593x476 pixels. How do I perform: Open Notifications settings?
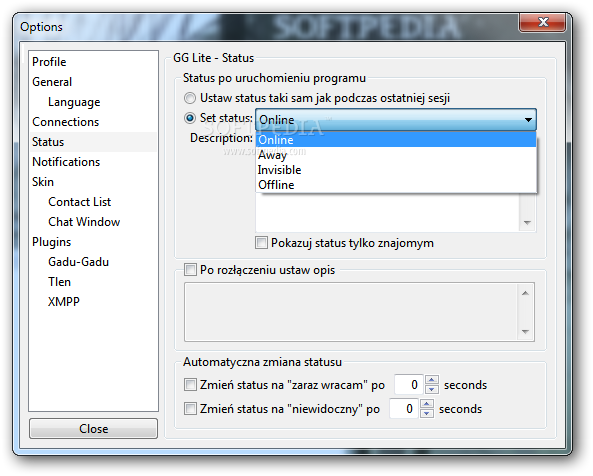(x=66, y=162)
